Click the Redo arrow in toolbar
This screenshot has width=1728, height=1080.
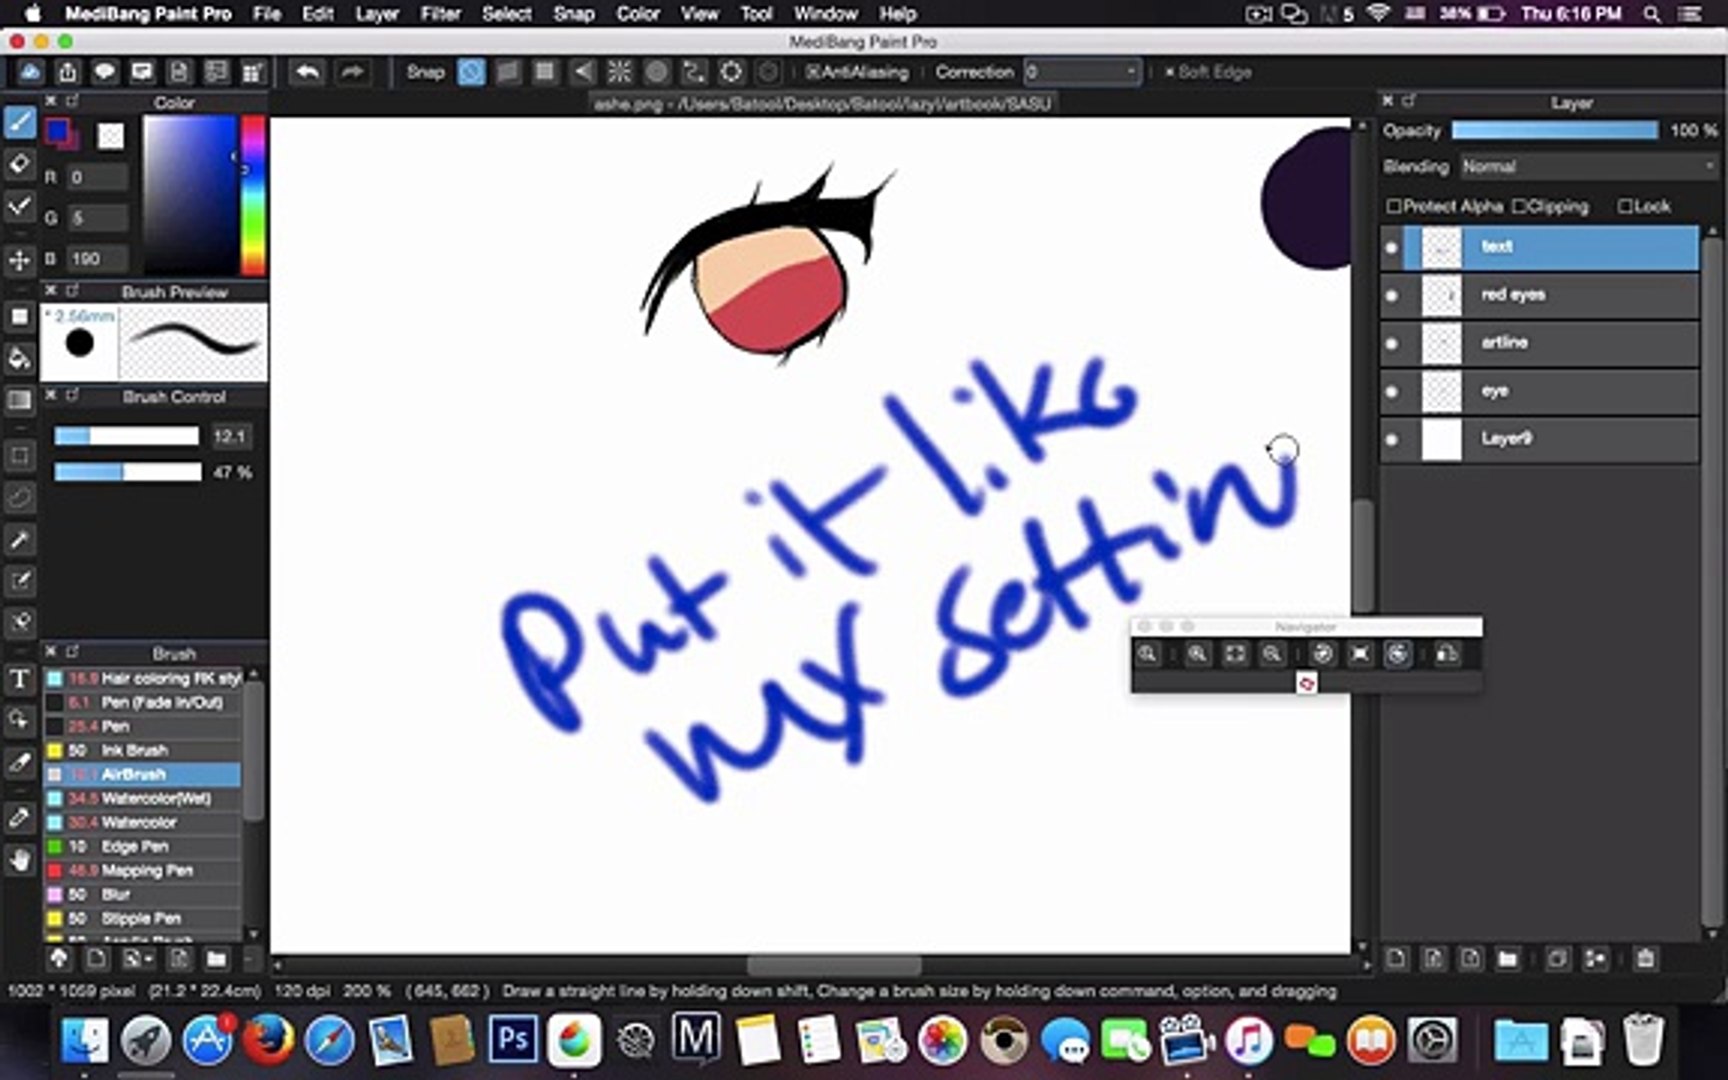tap(351, 72)
